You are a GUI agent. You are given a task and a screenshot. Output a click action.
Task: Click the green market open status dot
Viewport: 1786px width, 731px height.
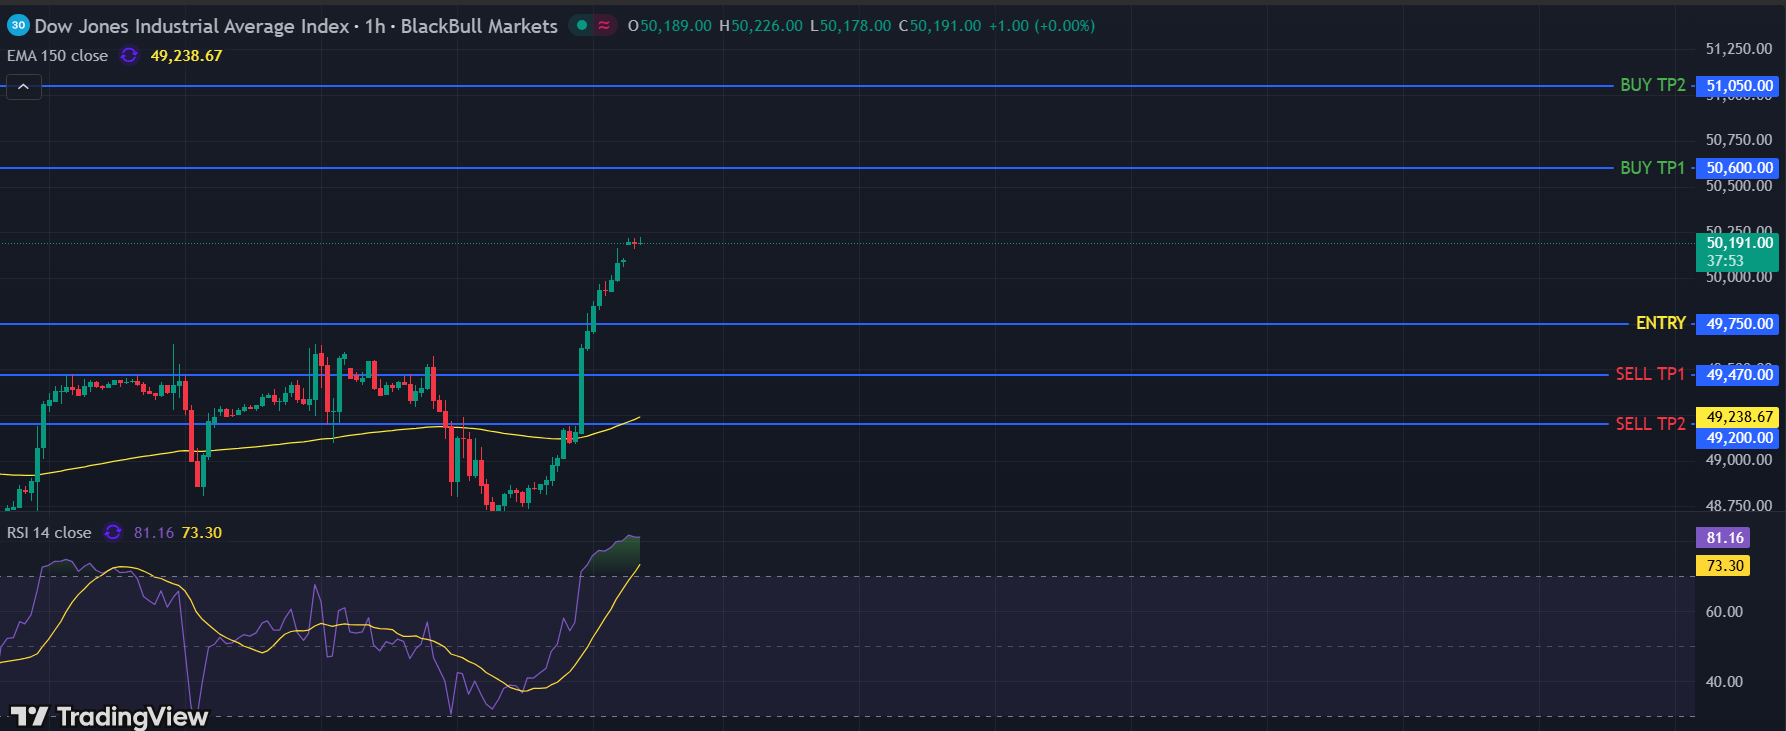point(582,26)
